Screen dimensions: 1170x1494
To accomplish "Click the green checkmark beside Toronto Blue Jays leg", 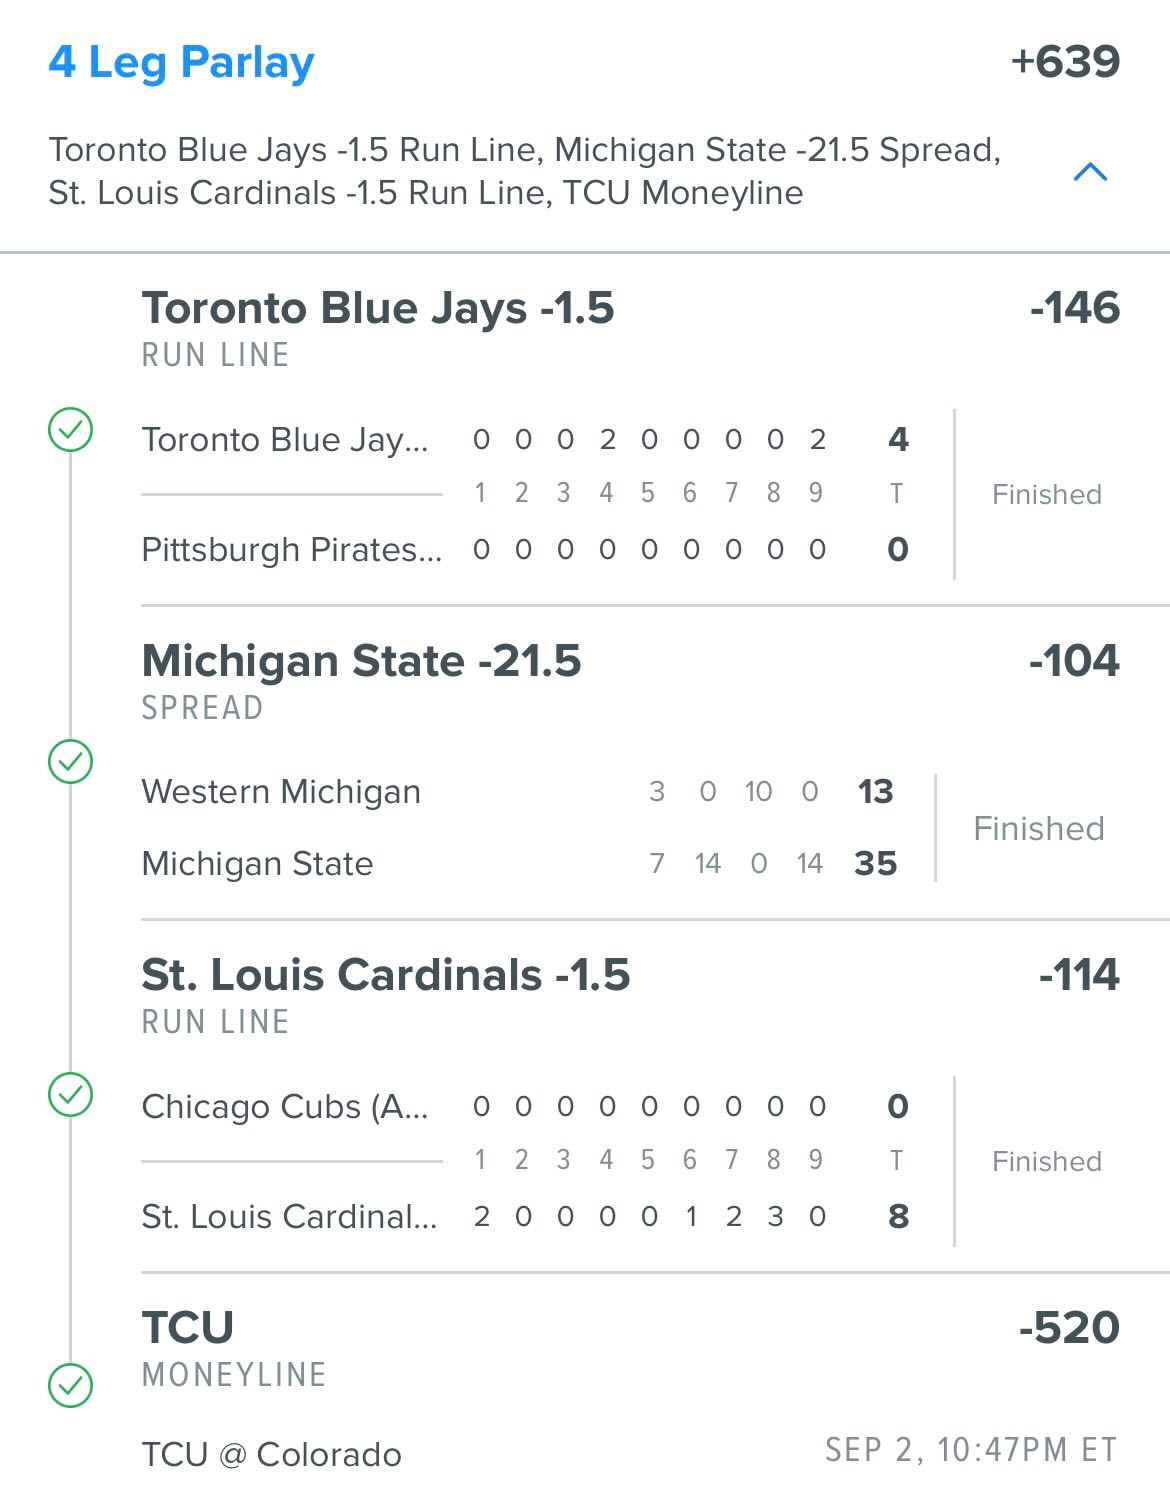I will click(71, 431).
